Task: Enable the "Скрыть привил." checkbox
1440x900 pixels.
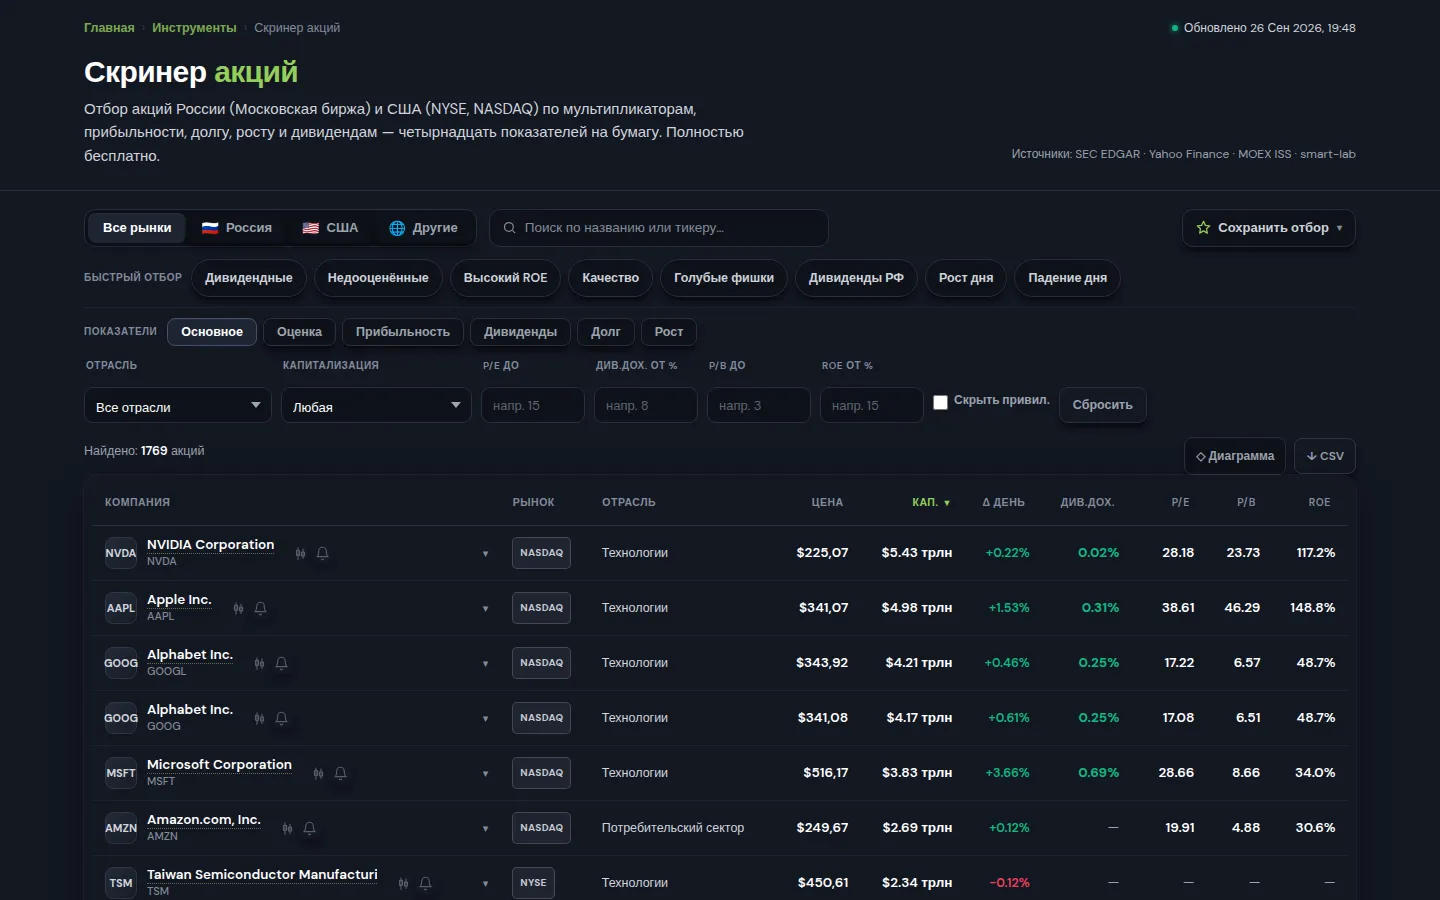Action: point(940,402)
